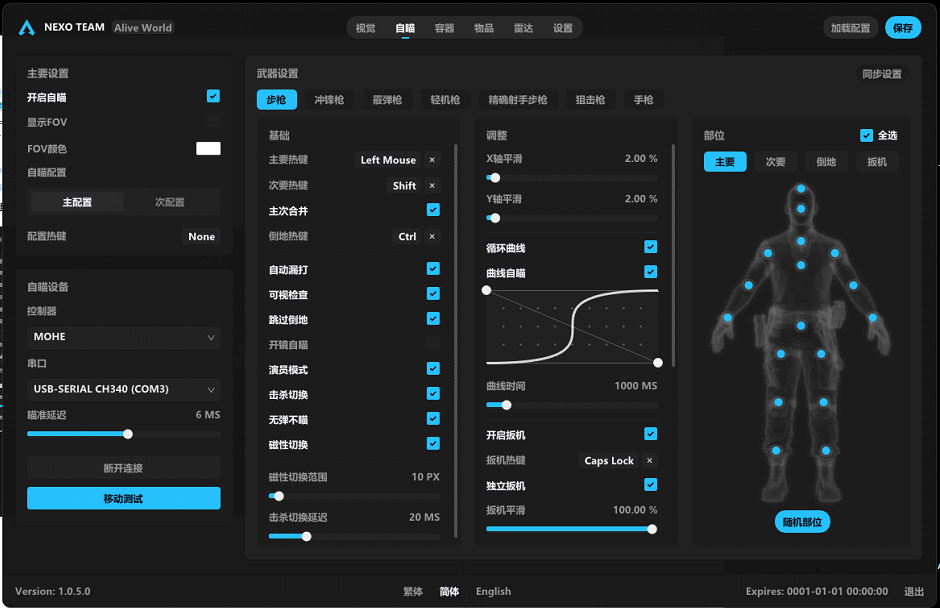Clear the Shift secondary hotkey with X
This screenshot has width=940, height=608.
click(432, 186)
